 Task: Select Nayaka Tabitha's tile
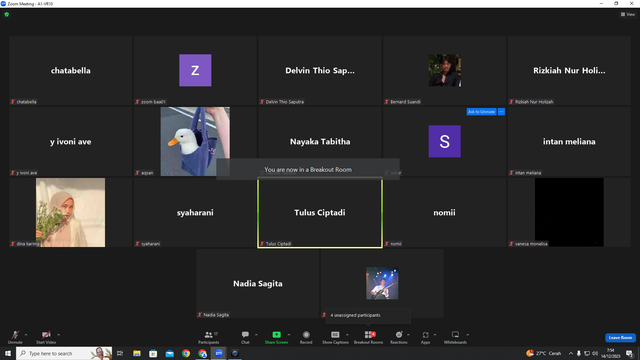tap(320, 142)
